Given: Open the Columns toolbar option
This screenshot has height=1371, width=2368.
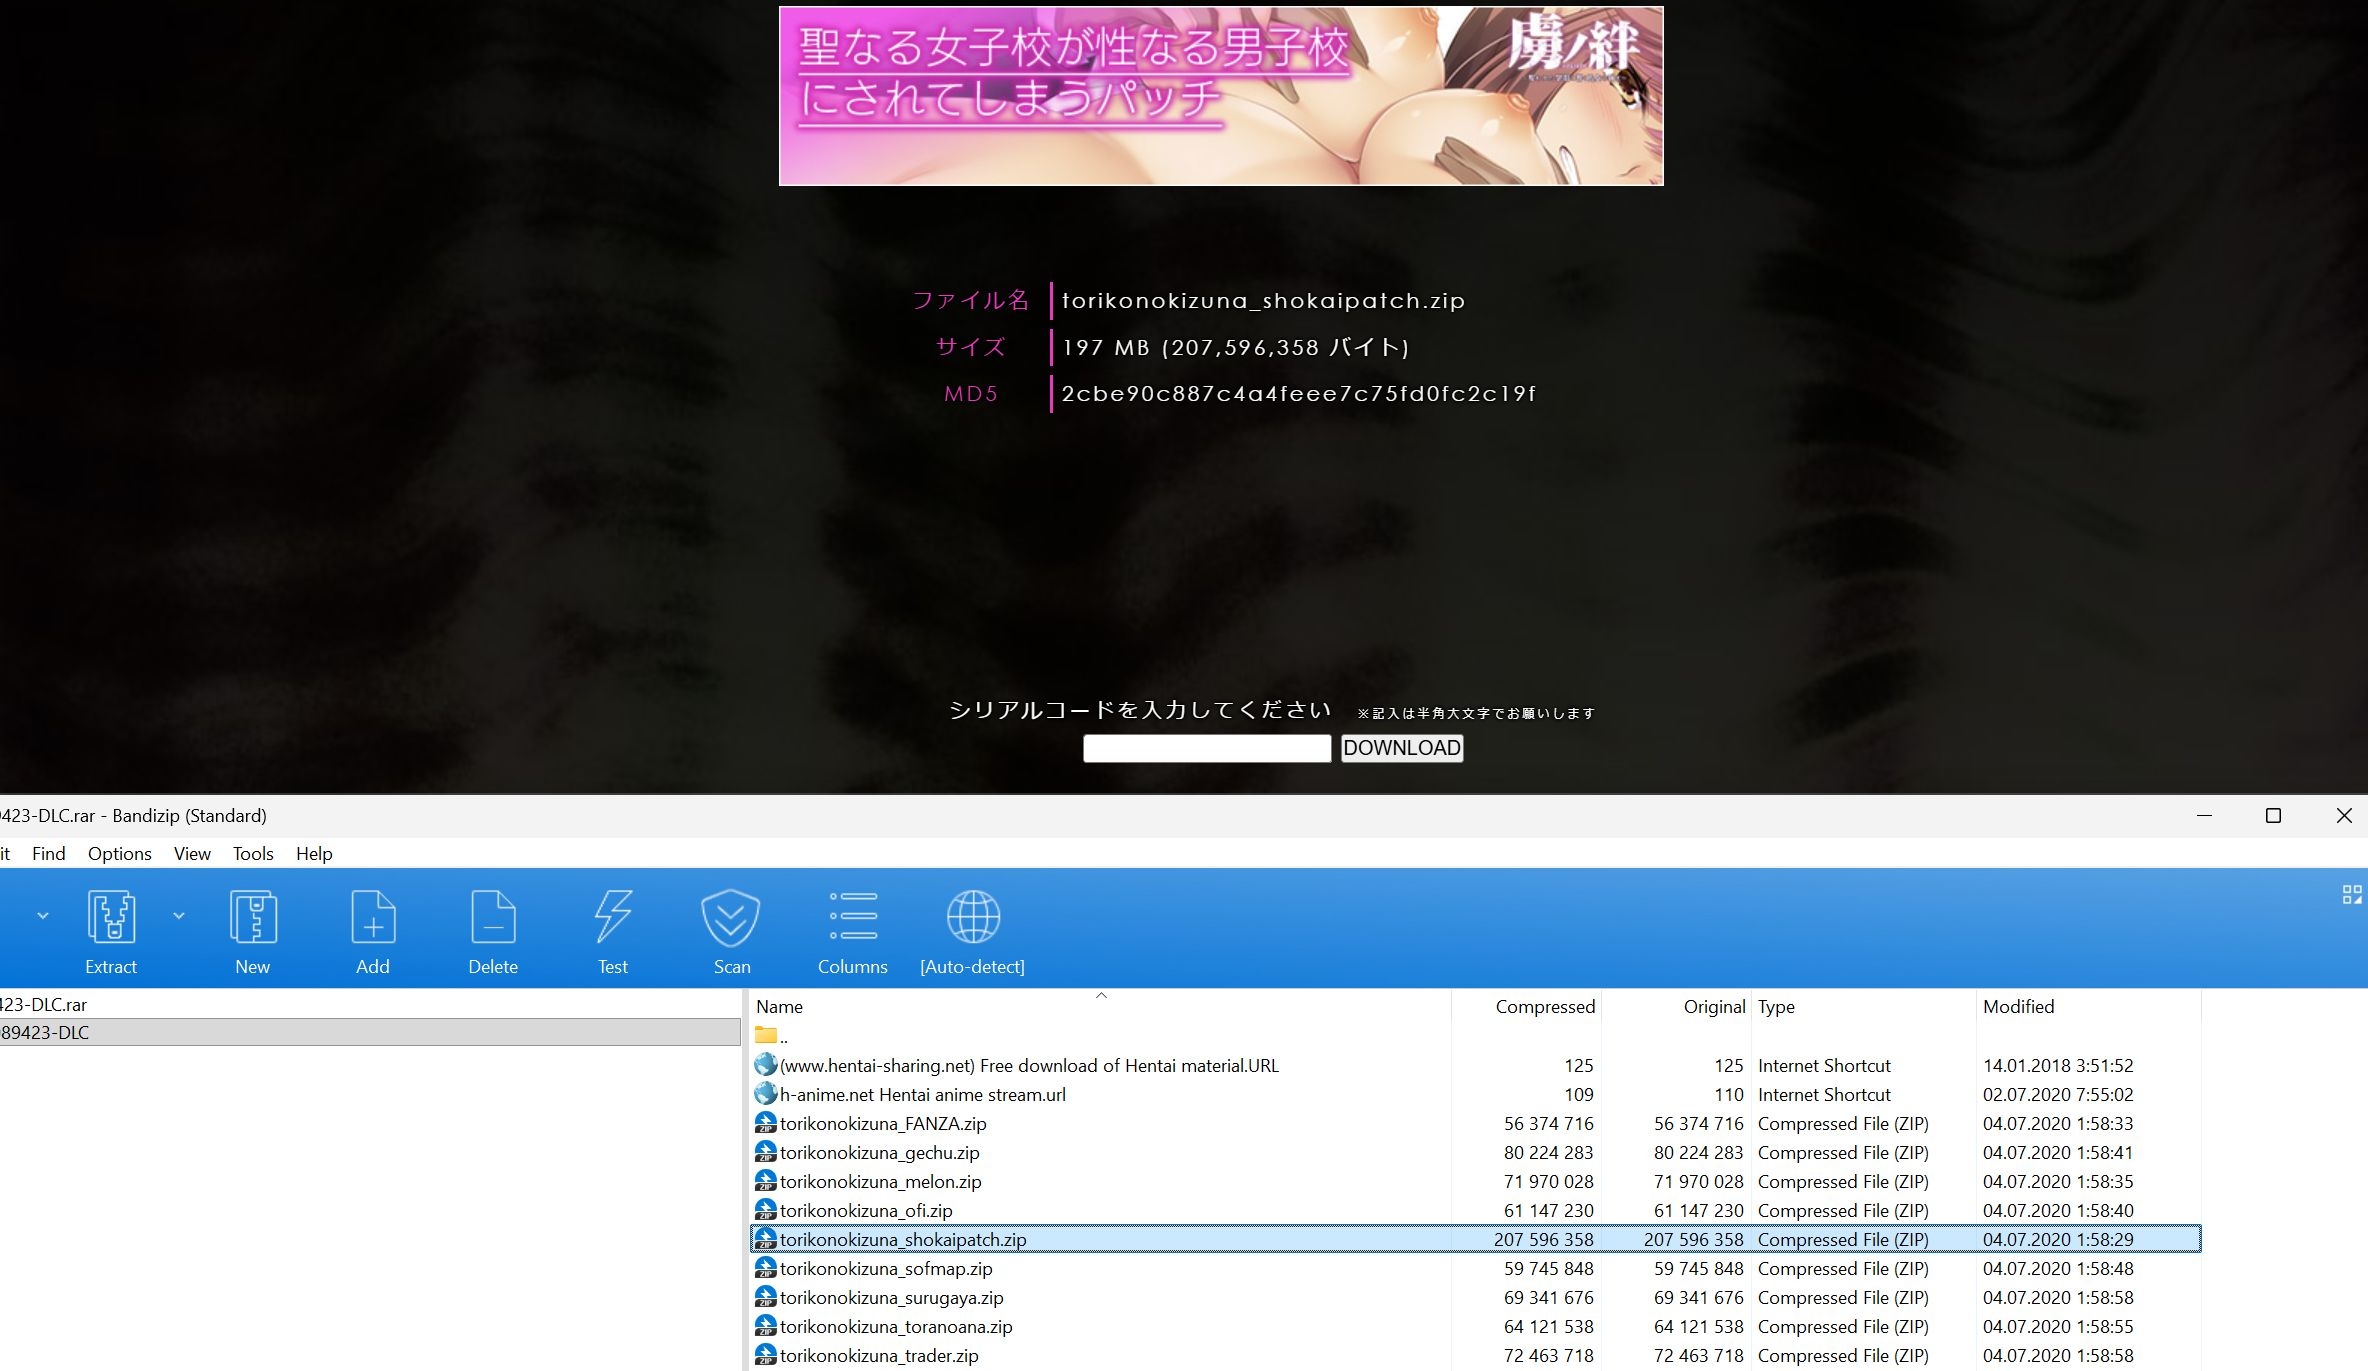Looking at the screenshot, I should coord(853,931).
